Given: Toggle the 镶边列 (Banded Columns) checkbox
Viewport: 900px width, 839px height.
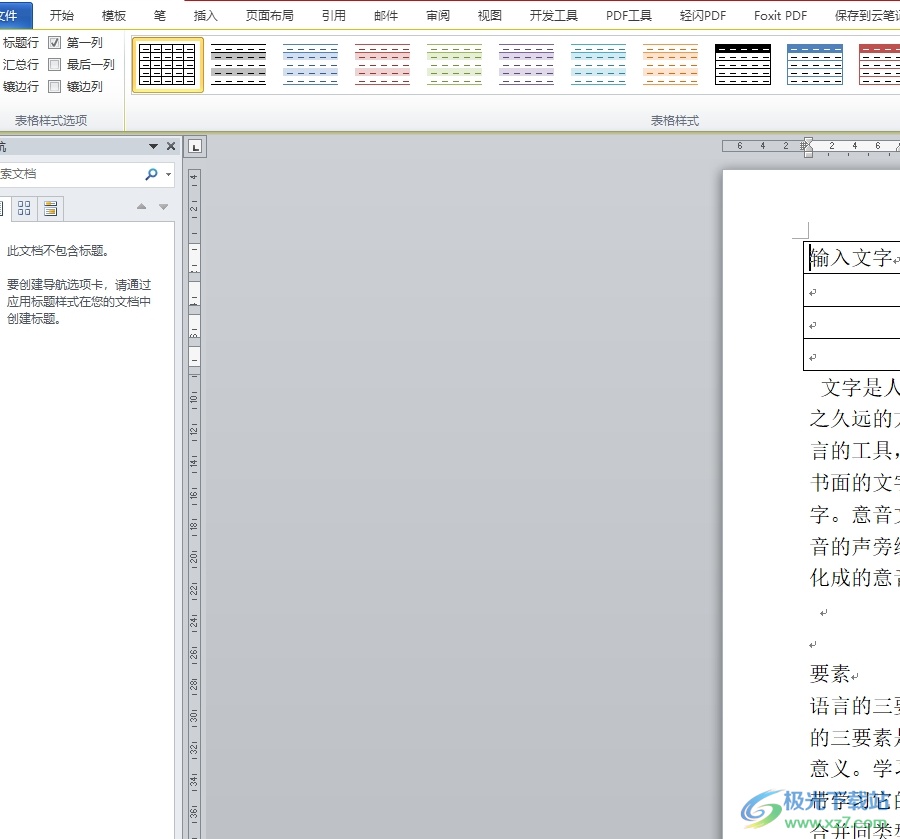Looking at the screenshot, I should [x=55, y=87].
